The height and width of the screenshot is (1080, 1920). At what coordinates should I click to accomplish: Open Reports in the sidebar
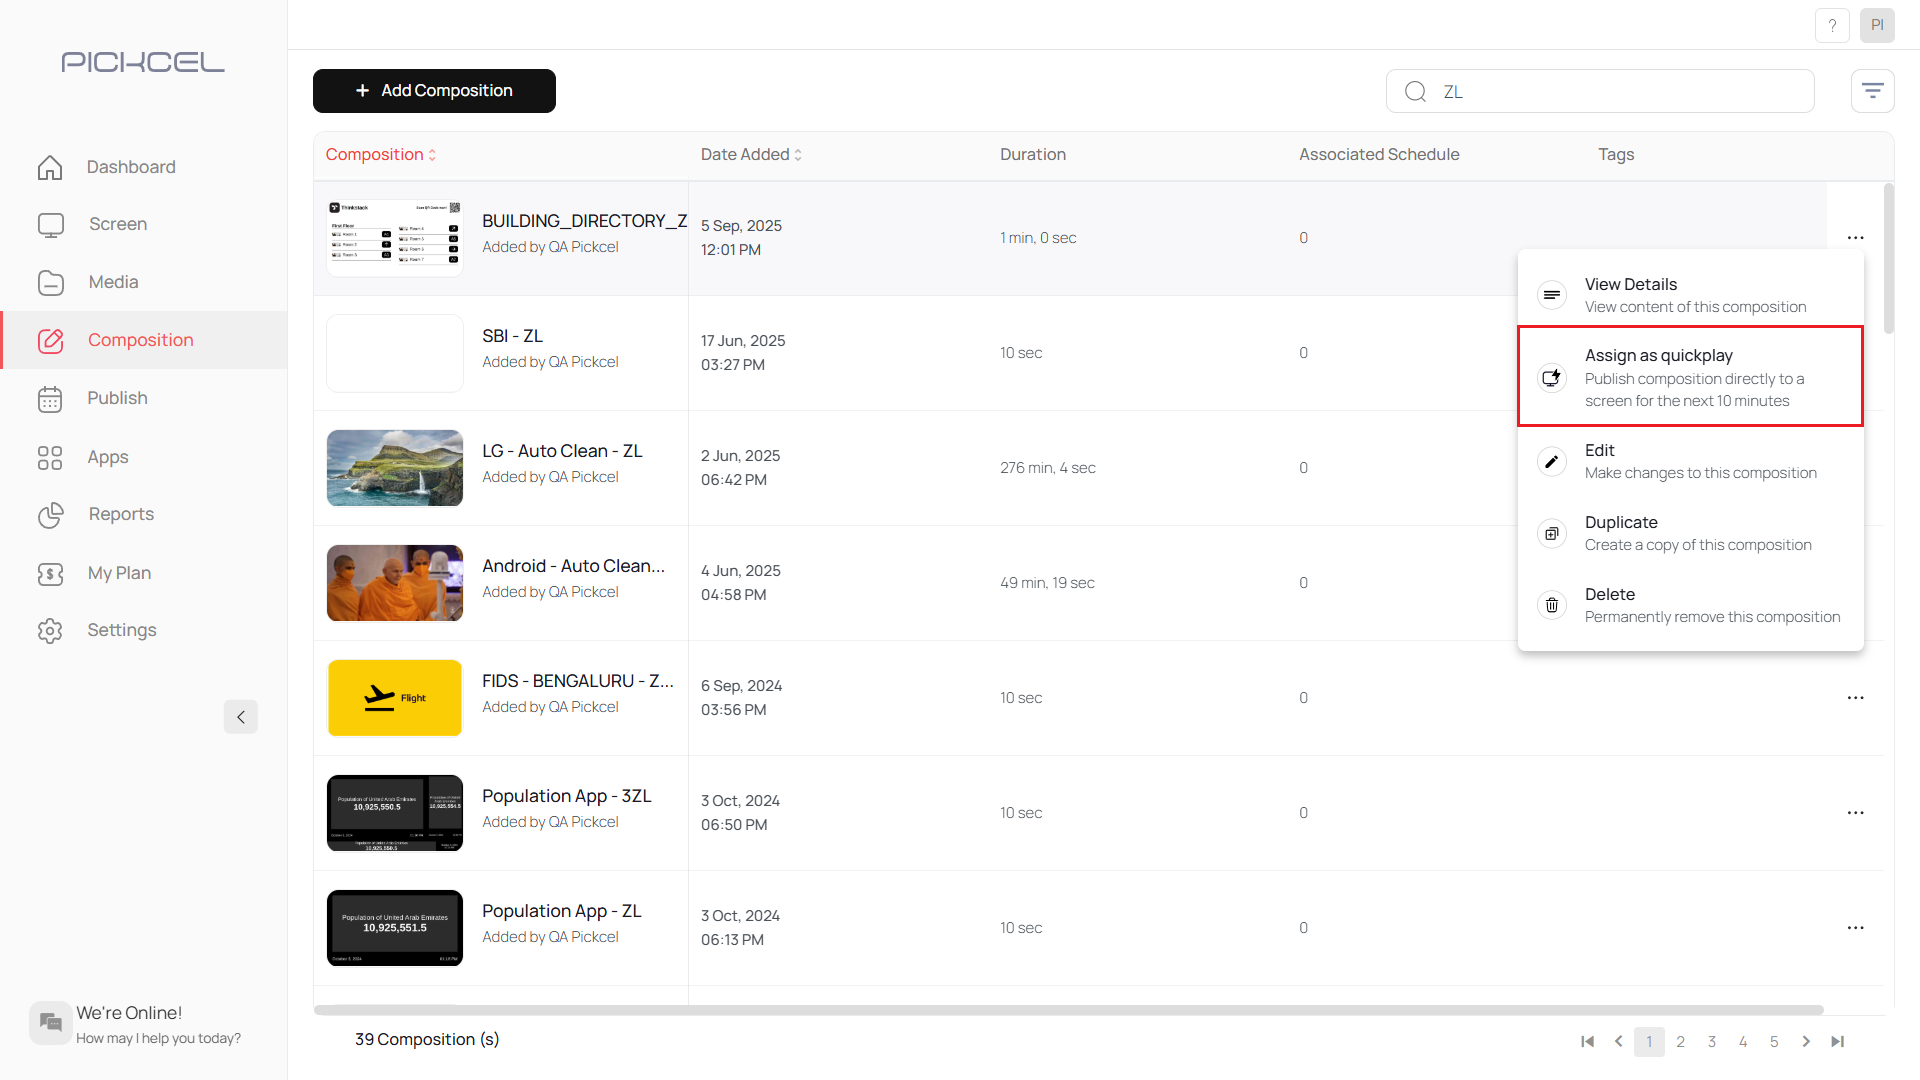[121, 514]
